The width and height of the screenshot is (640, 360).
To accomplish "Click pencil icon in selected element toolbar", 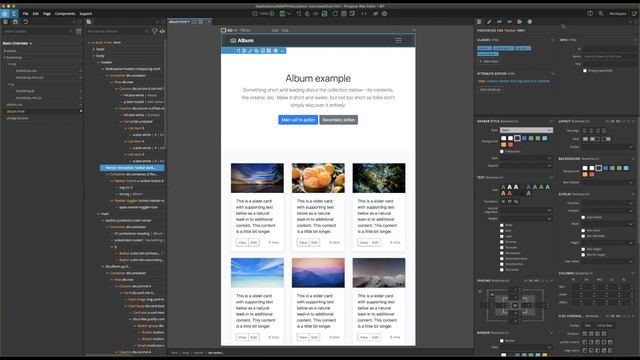I will [x=250, y=51].
